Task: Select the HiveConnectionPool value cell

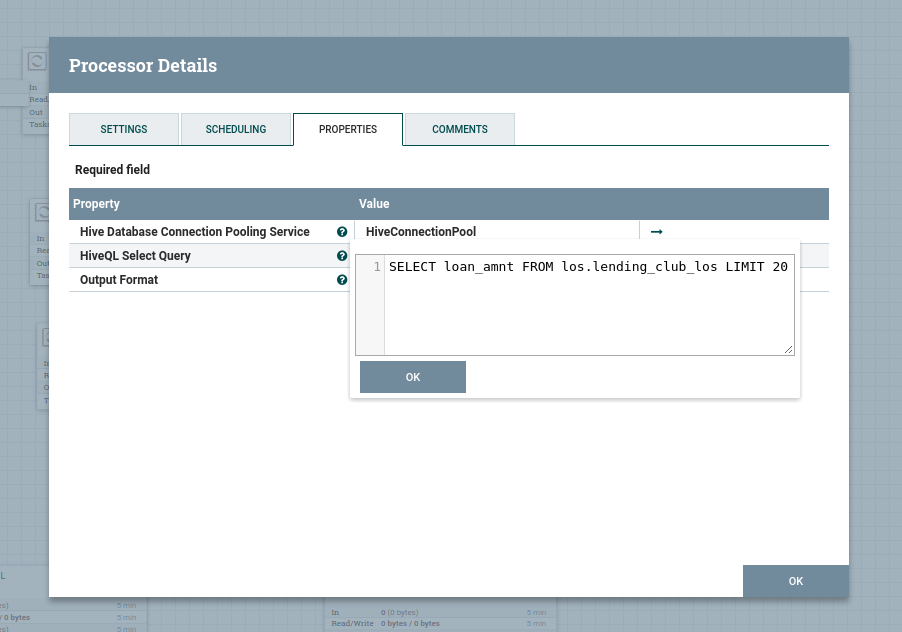Action: [495, 232]
